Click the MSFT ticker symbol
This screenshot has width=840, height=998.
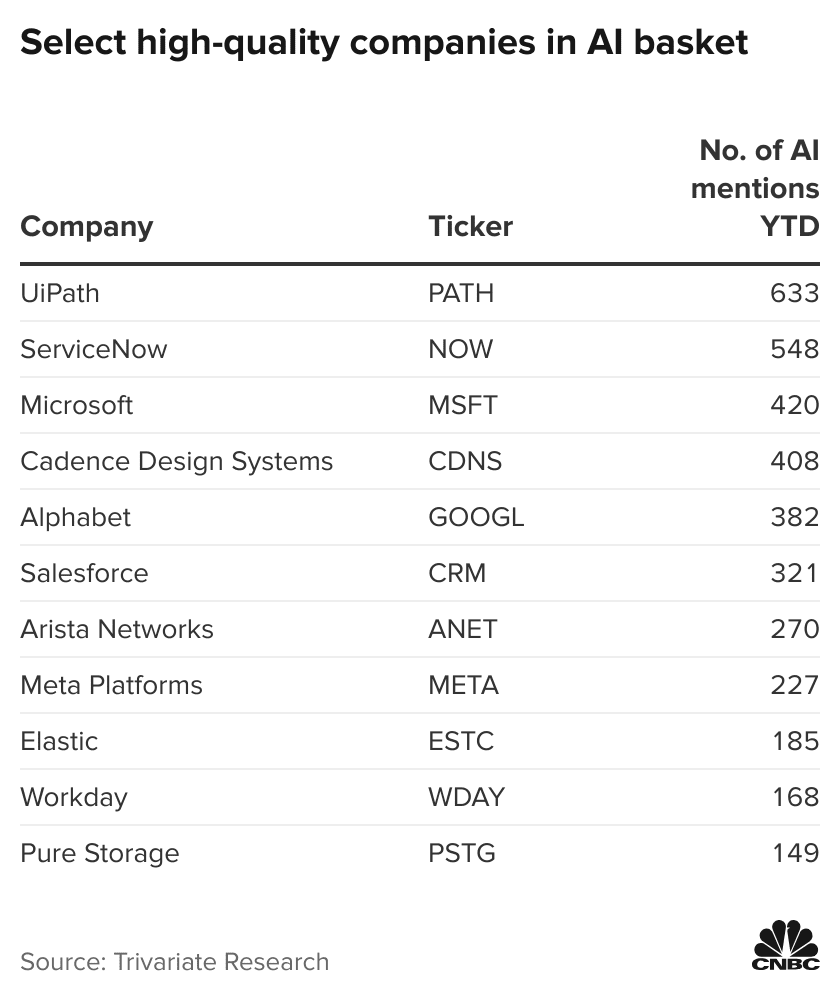click(x=463, y=405)
